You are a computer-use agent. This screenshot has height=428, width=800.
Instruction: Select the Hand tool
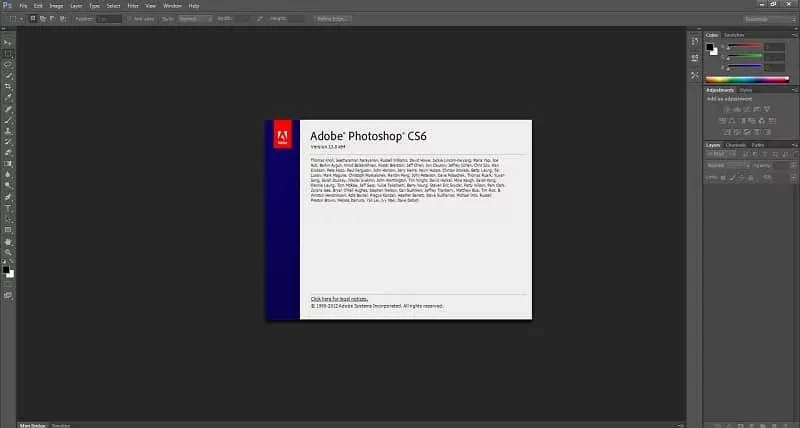pos(8,240)
